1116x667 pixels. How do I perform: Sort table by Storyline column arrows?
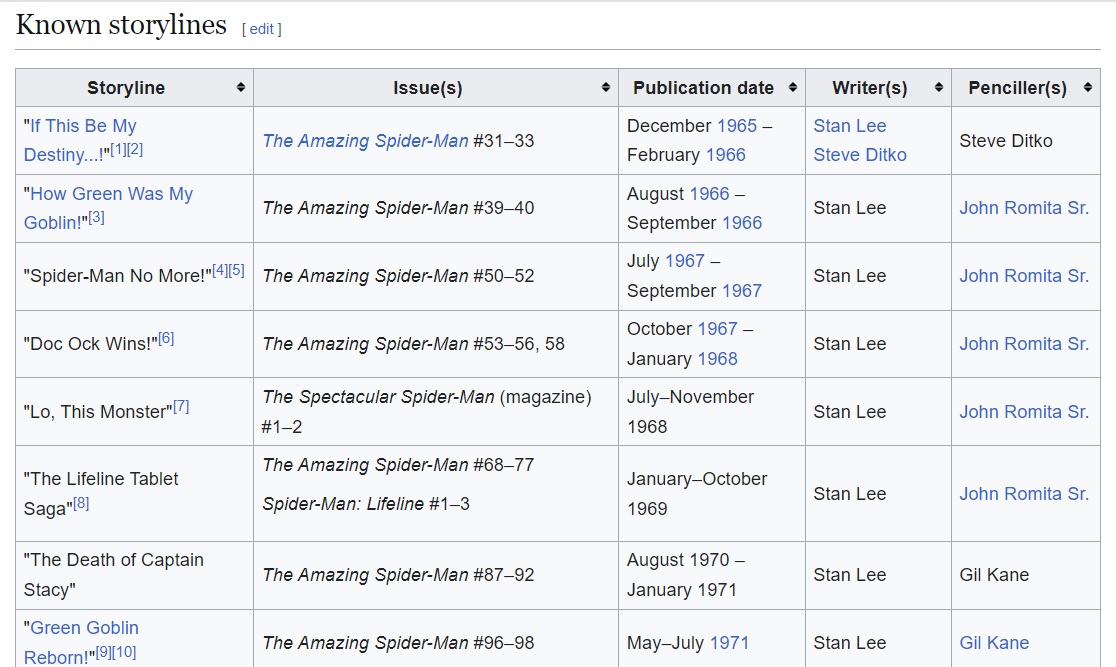pos(241,88)
